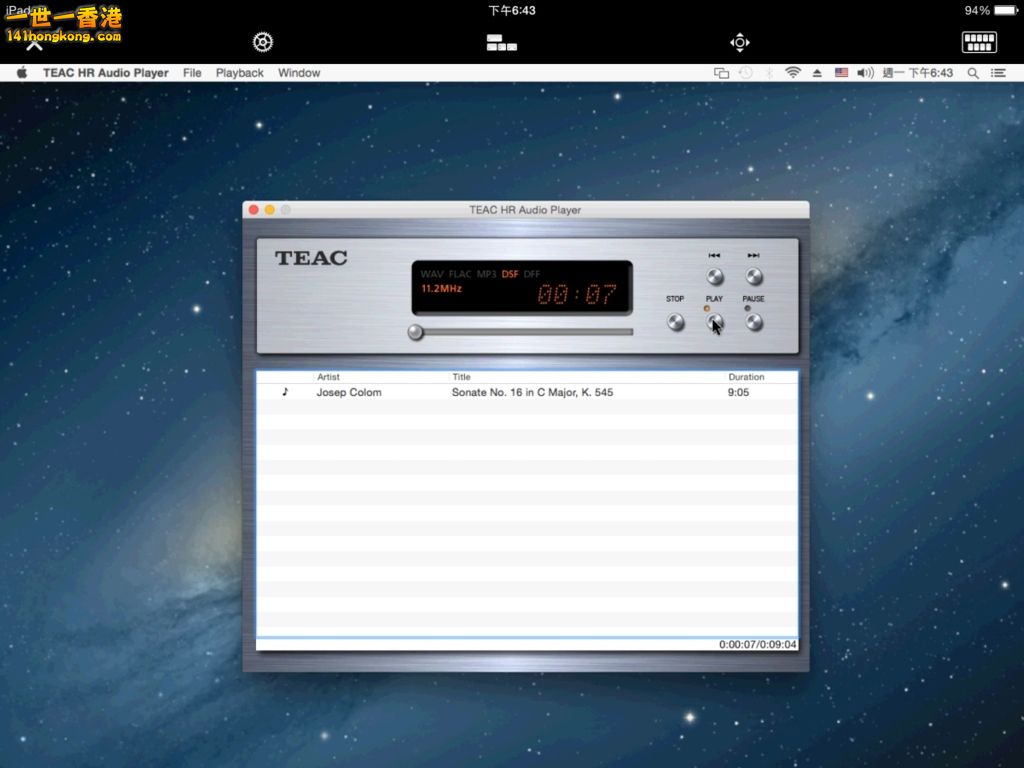Open the Playback menu

(240, 73)
